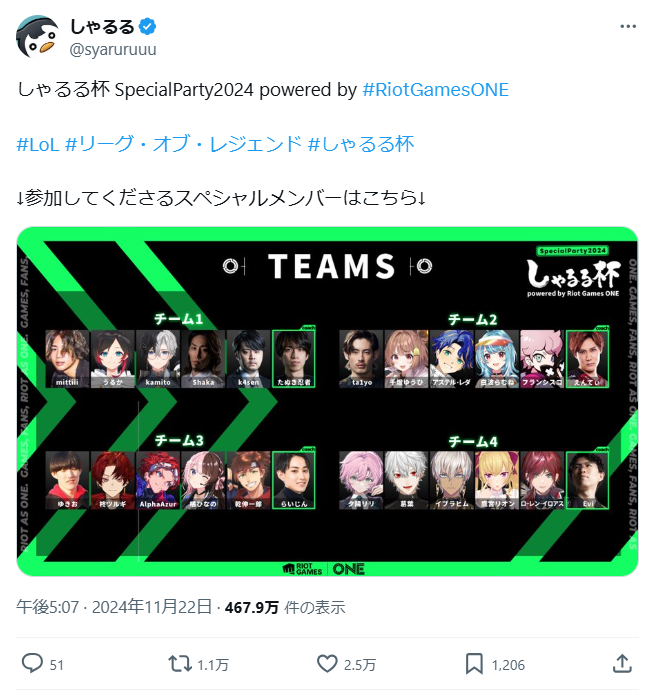Click the repost arrows icon
The height and width of the screenshot is (699, 653).
pyautogui.click(x=180, y=664)
